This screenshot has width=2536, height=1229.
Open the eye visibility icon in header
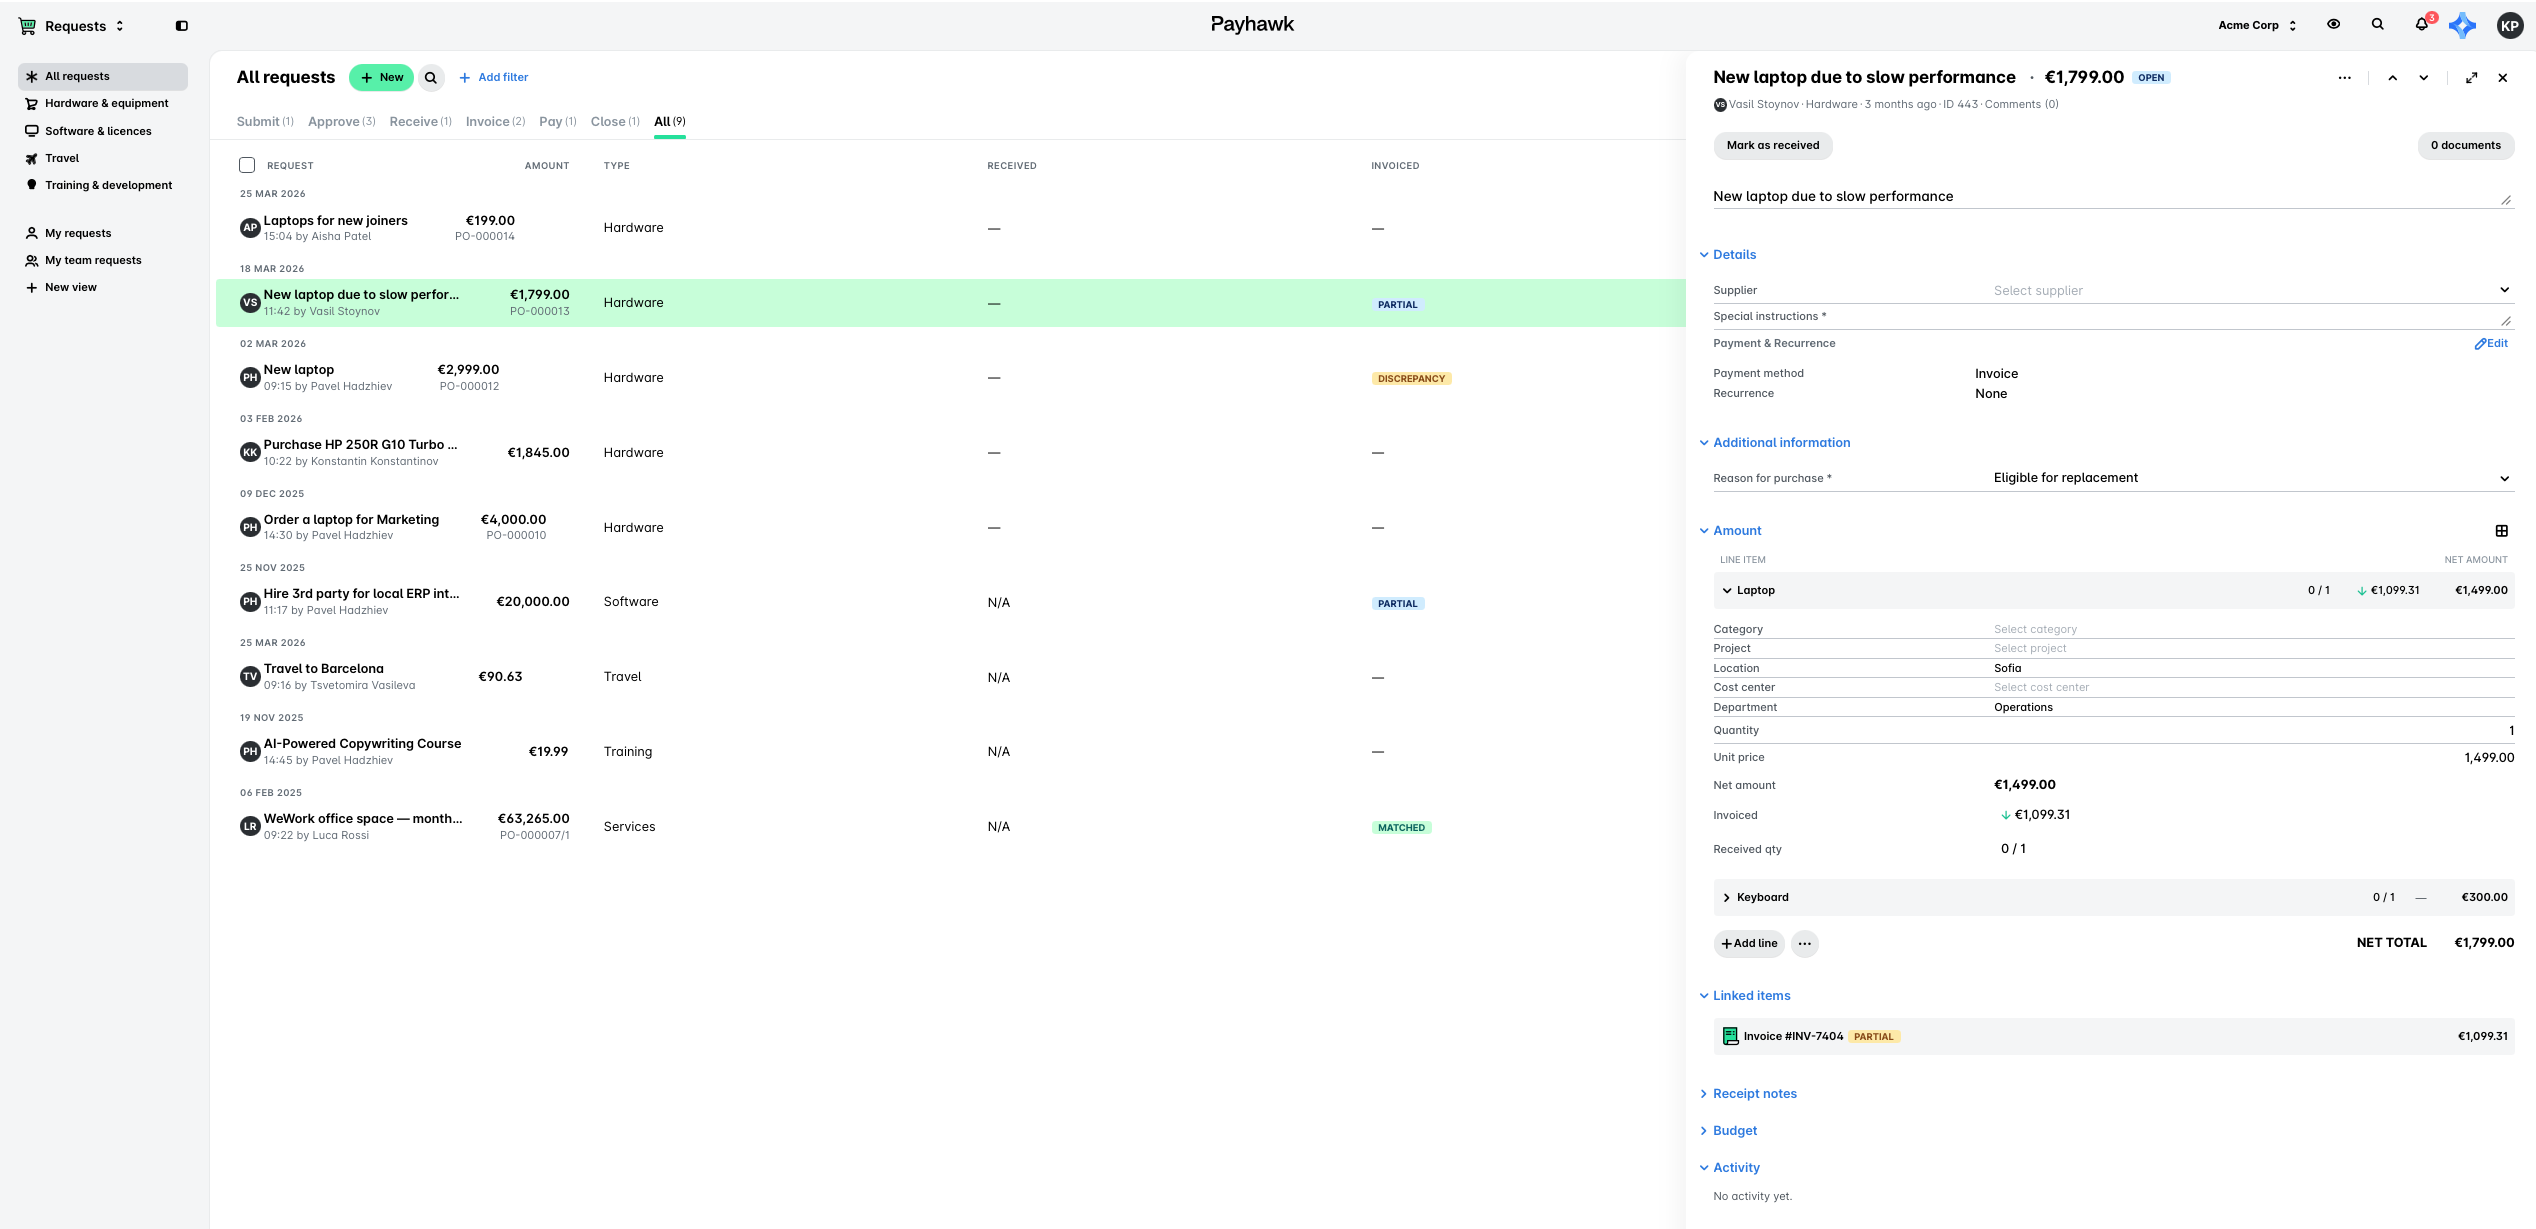pyautogui.click(x=2333, y=25)
